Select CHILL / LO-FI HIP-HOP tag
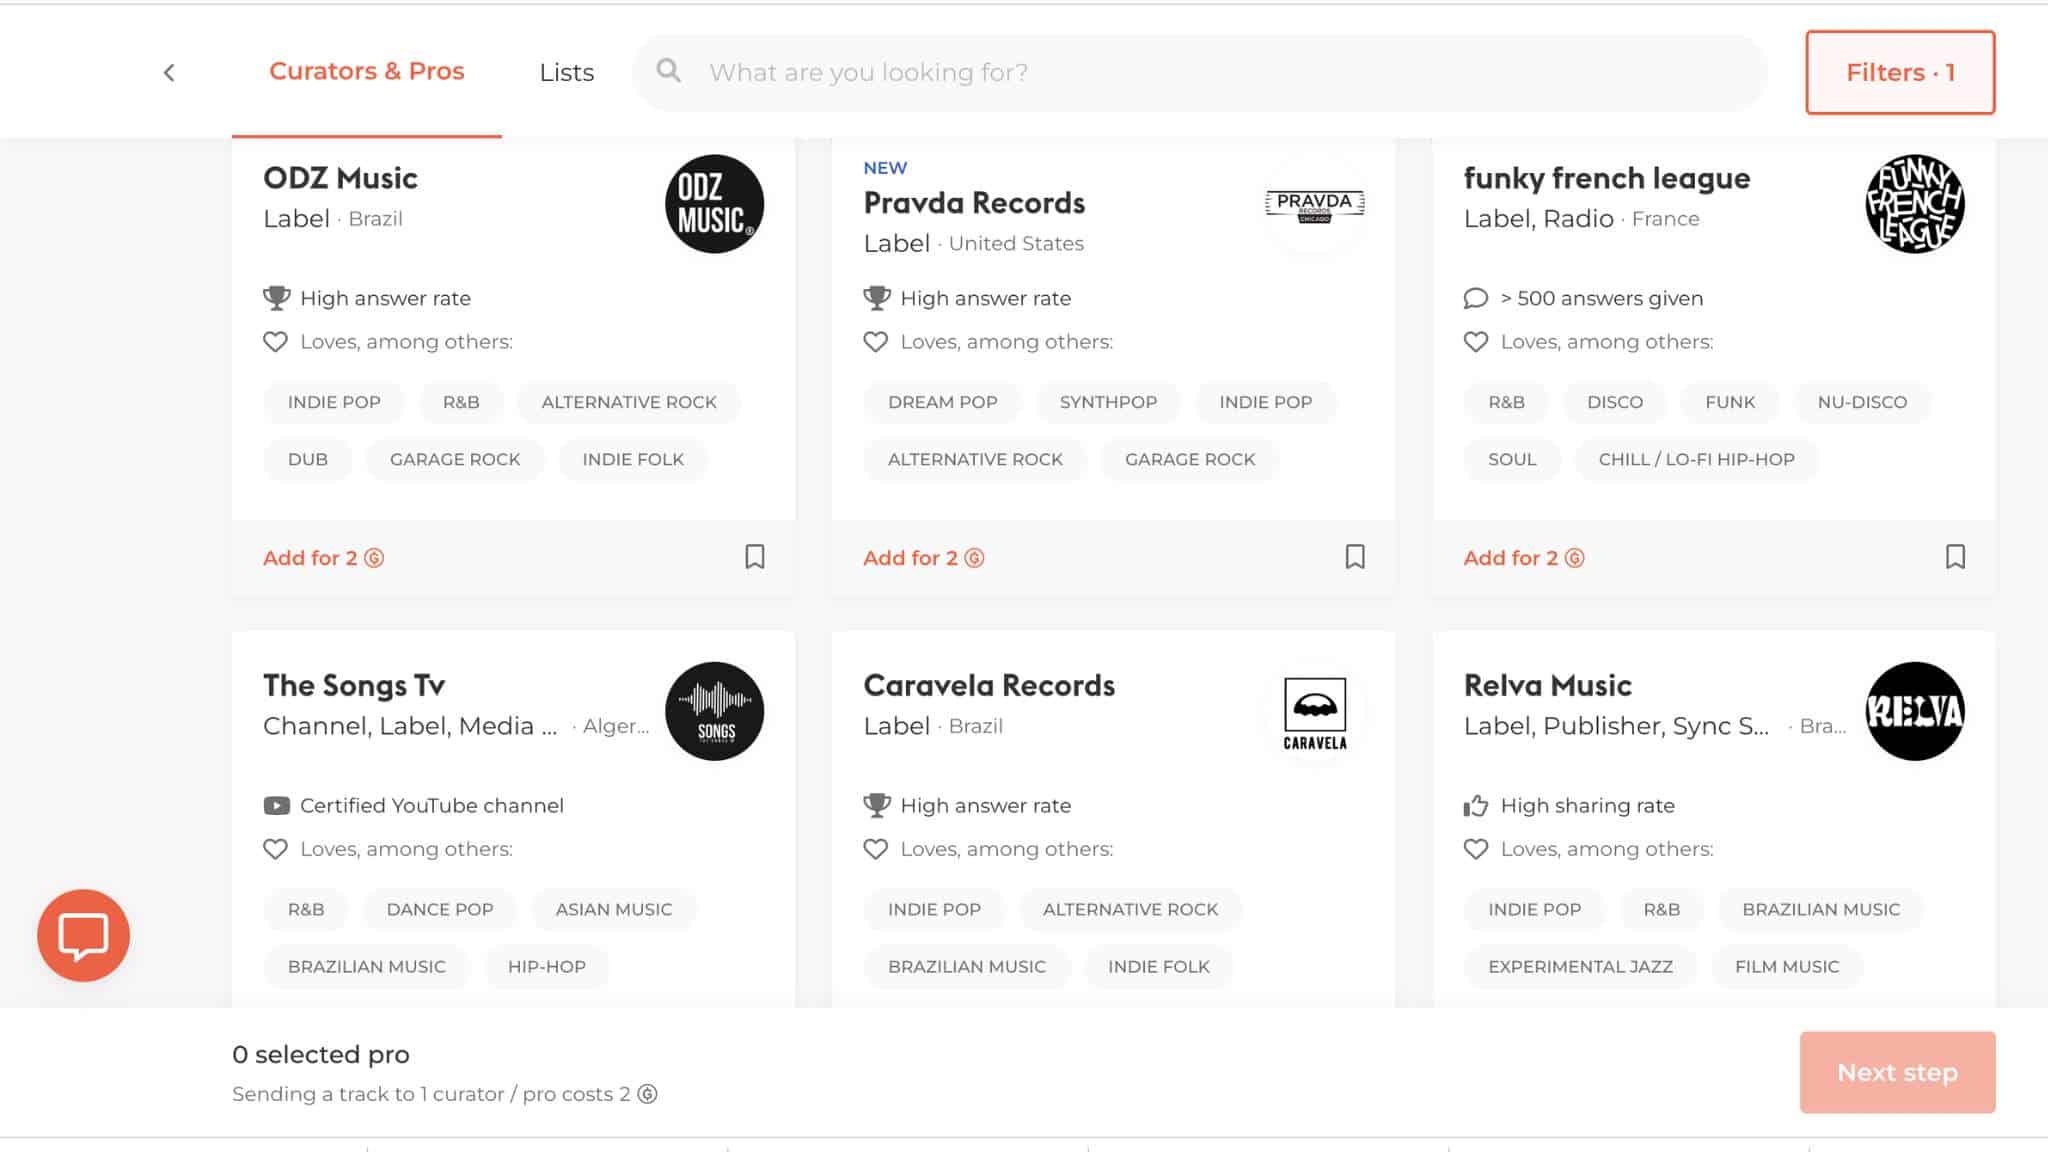2048x1152 pixels. tap(1696, 459)
